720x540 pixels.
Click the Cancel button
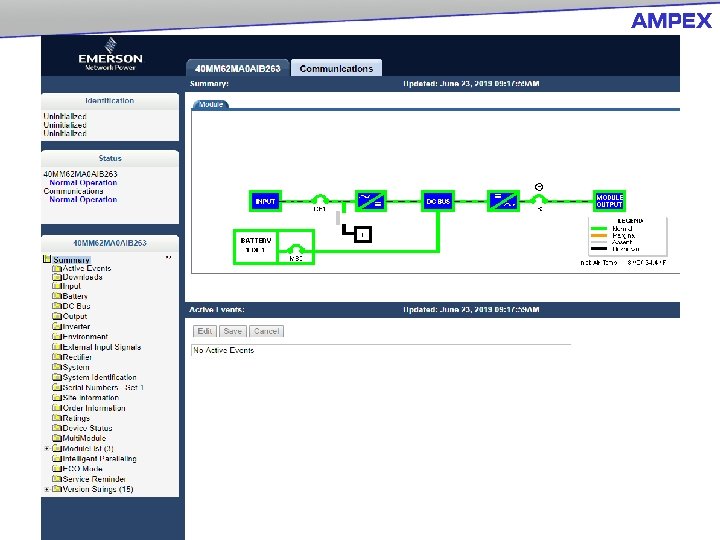click(266, 331)
